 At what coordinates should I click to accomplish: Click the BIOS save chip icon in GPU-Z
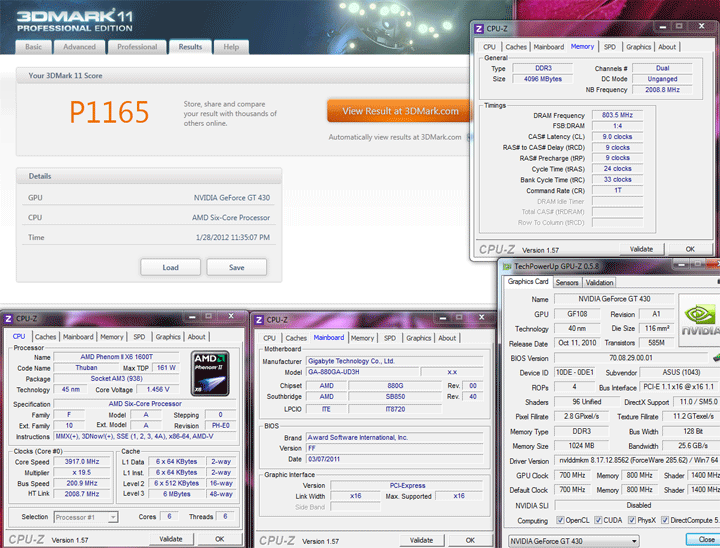(716, 357)
